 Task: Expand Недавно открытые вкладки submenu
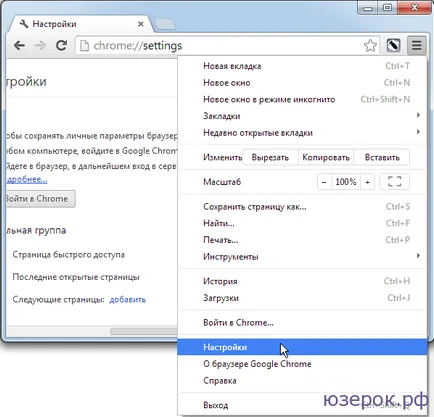[x=302, y=133]
